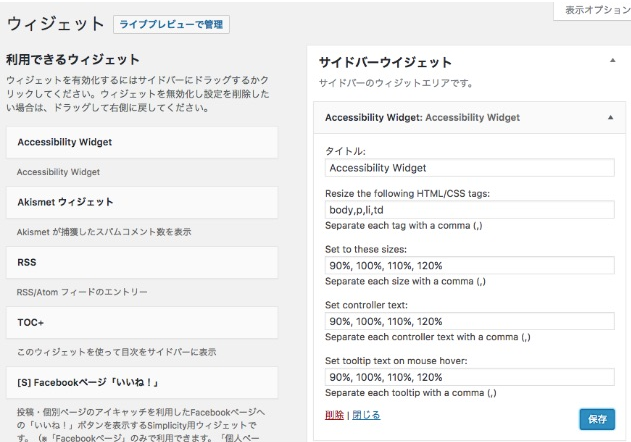Click 'Separate each tag with a comma' hint
Screen dimensions: 631x442
tap(404, 225)
